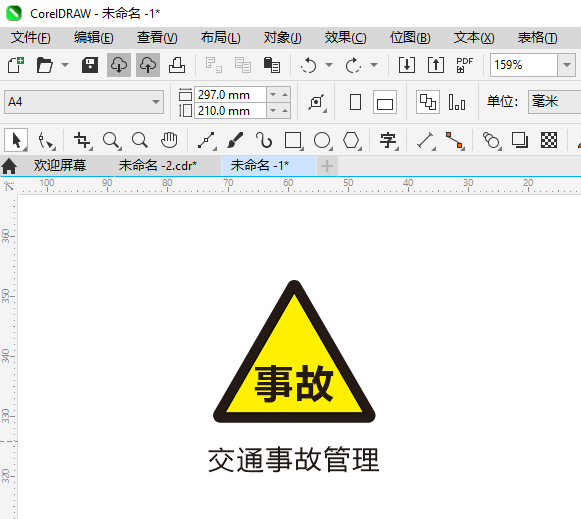Click the cloud upload icon
The height and width of the screenshot is (519, 581).
[148, 65]
